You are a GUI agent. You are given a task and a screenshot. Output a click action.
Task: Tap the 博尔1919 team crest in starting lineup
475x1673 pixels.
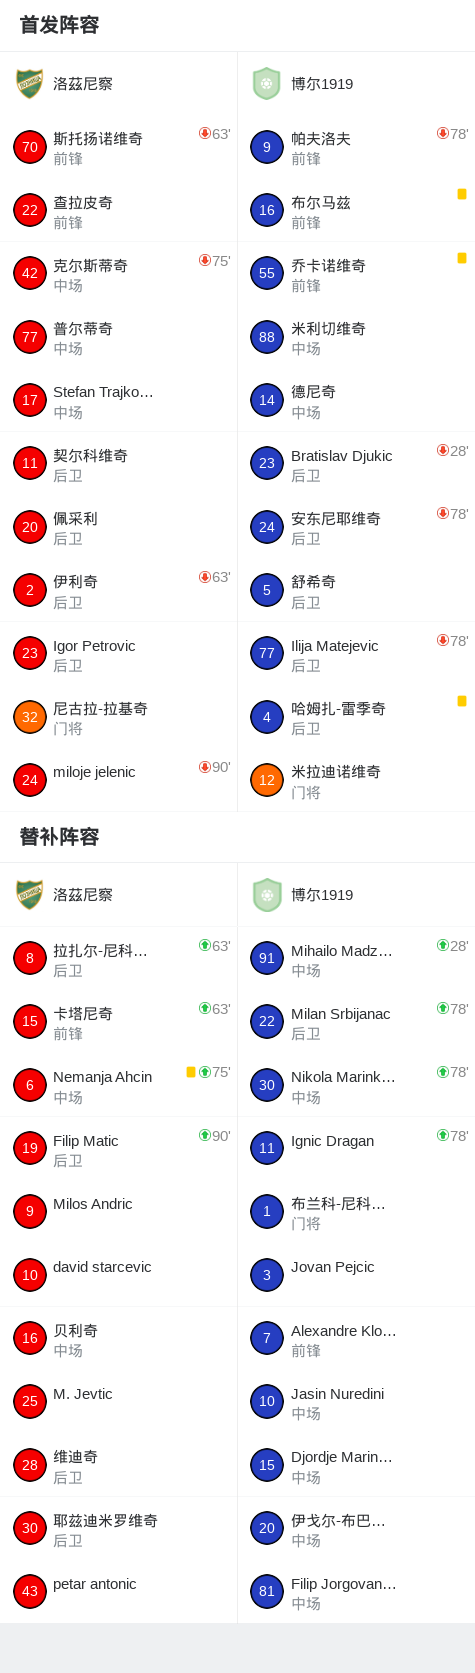(x=267, y=84)
